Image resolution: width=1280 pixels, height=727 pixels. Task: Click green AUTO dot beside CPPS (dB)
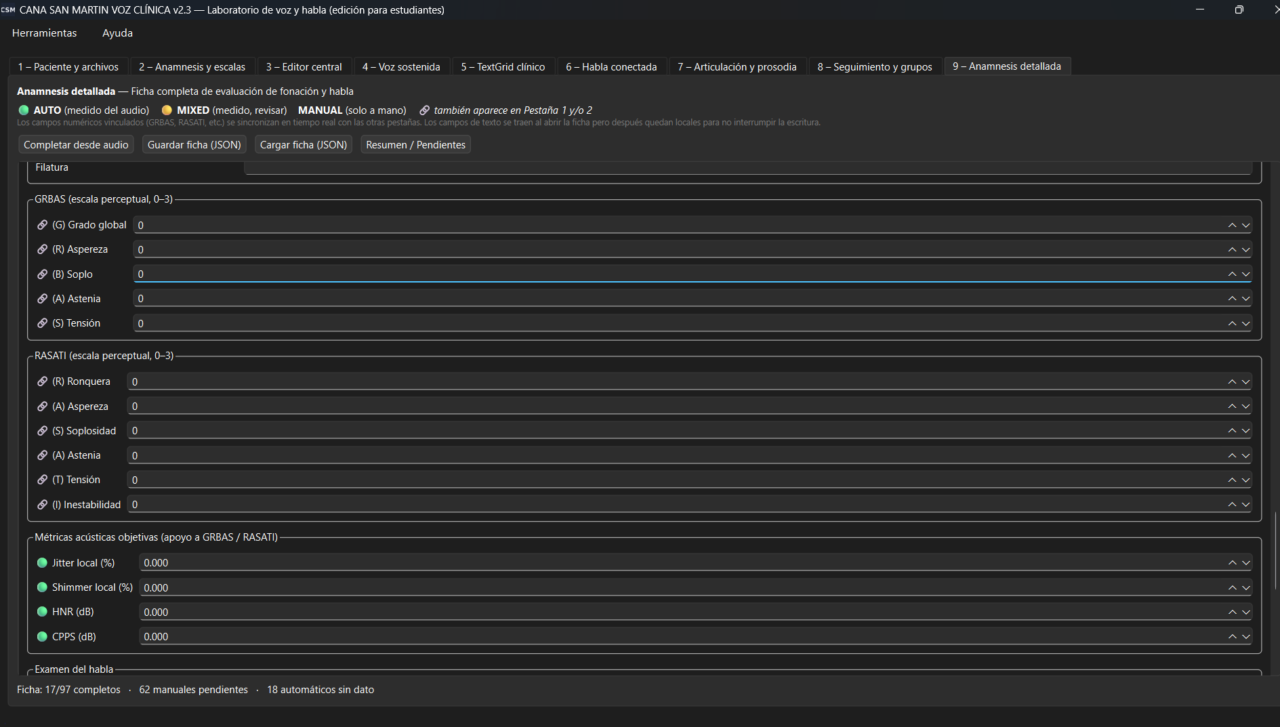tap(42, 636)
